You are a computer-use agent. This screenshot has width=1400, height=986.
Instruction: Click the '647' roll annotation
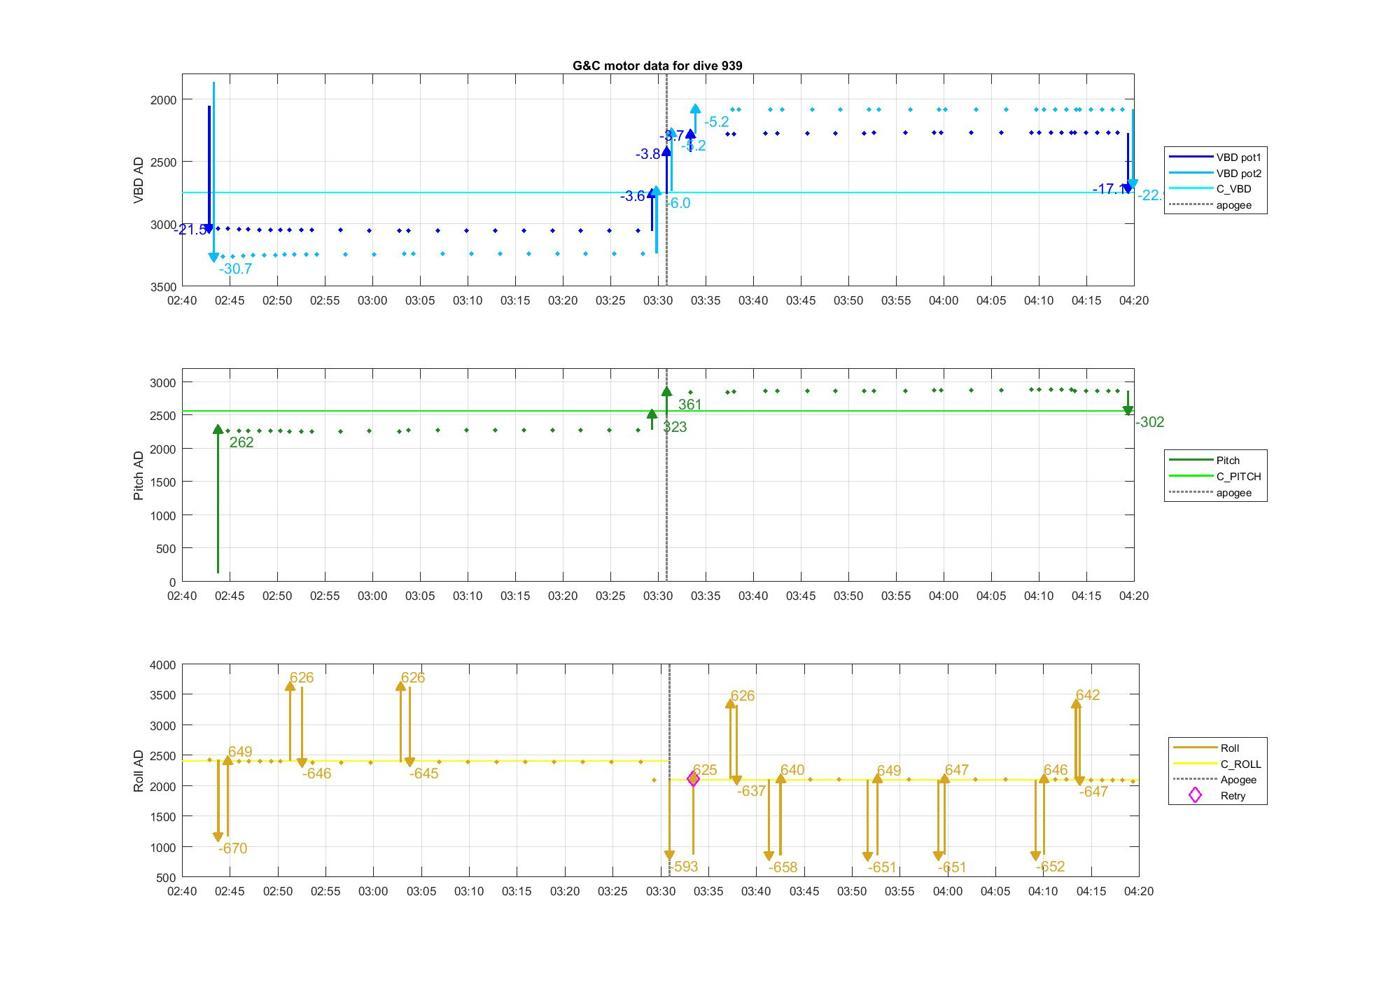[956, 770]
